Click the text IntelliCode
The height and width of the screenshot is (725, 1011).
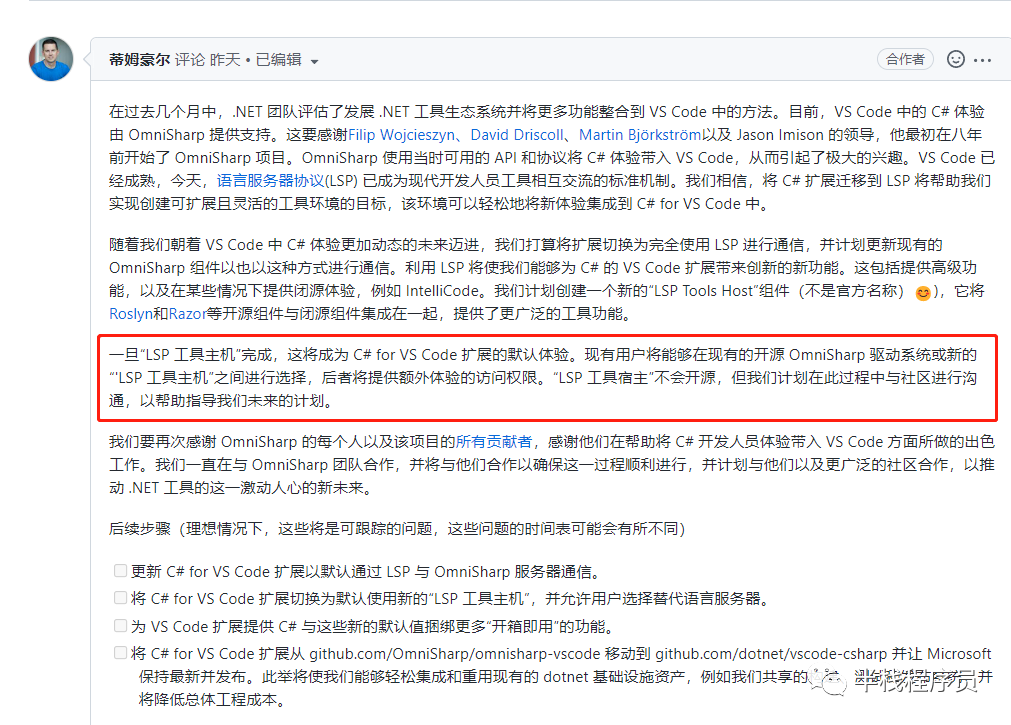[x=442, y=291]
